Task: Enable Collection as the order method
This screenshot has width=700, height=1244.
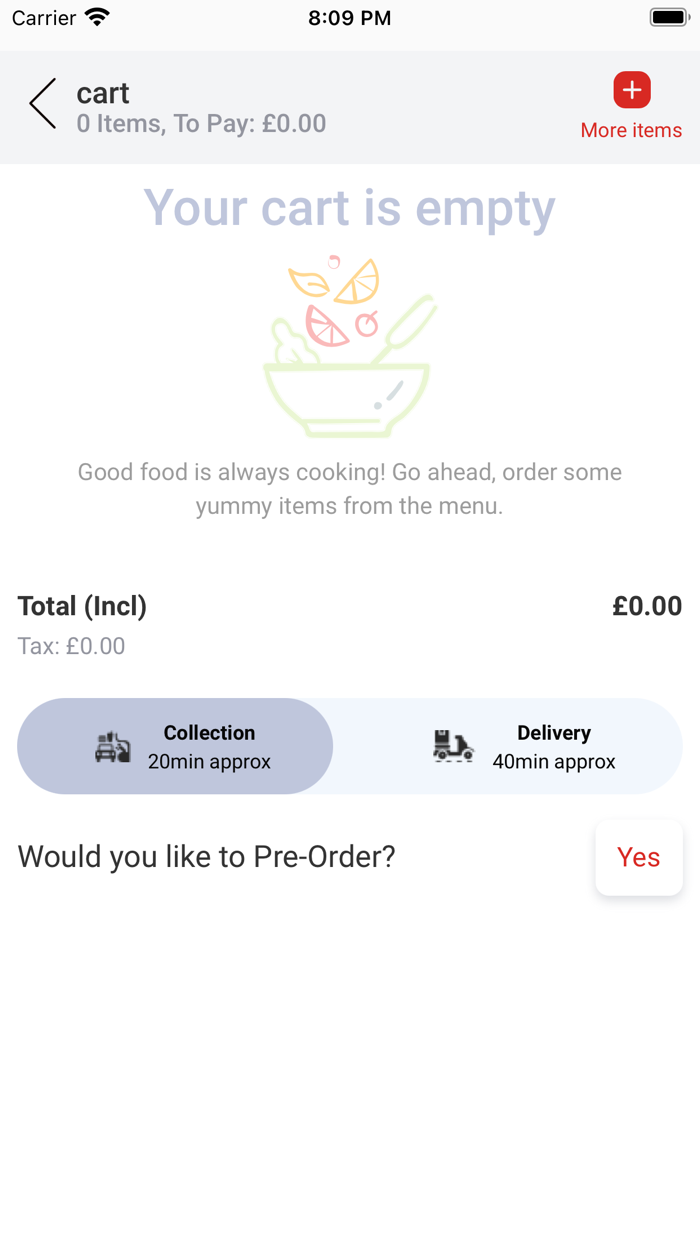Action: pyautogui.click(x=175, y=746)
